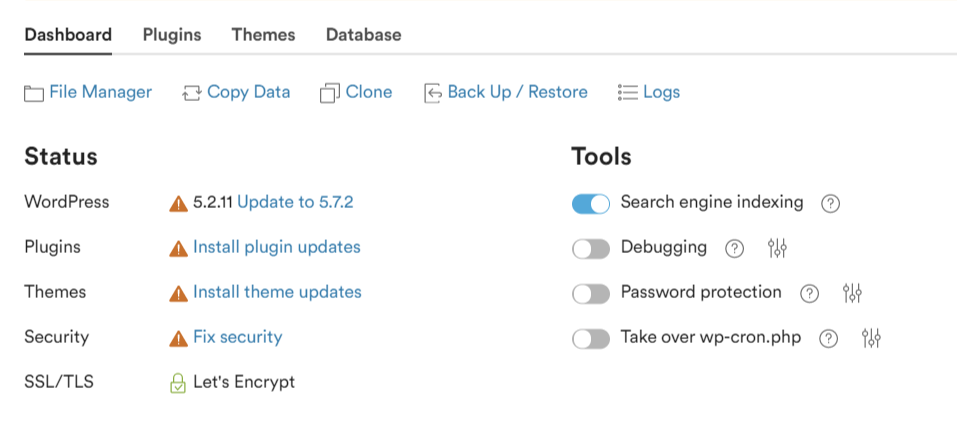Click the help icon beside Debugging
This screenshot has height=428, width=957.
[x=734, y=248]
